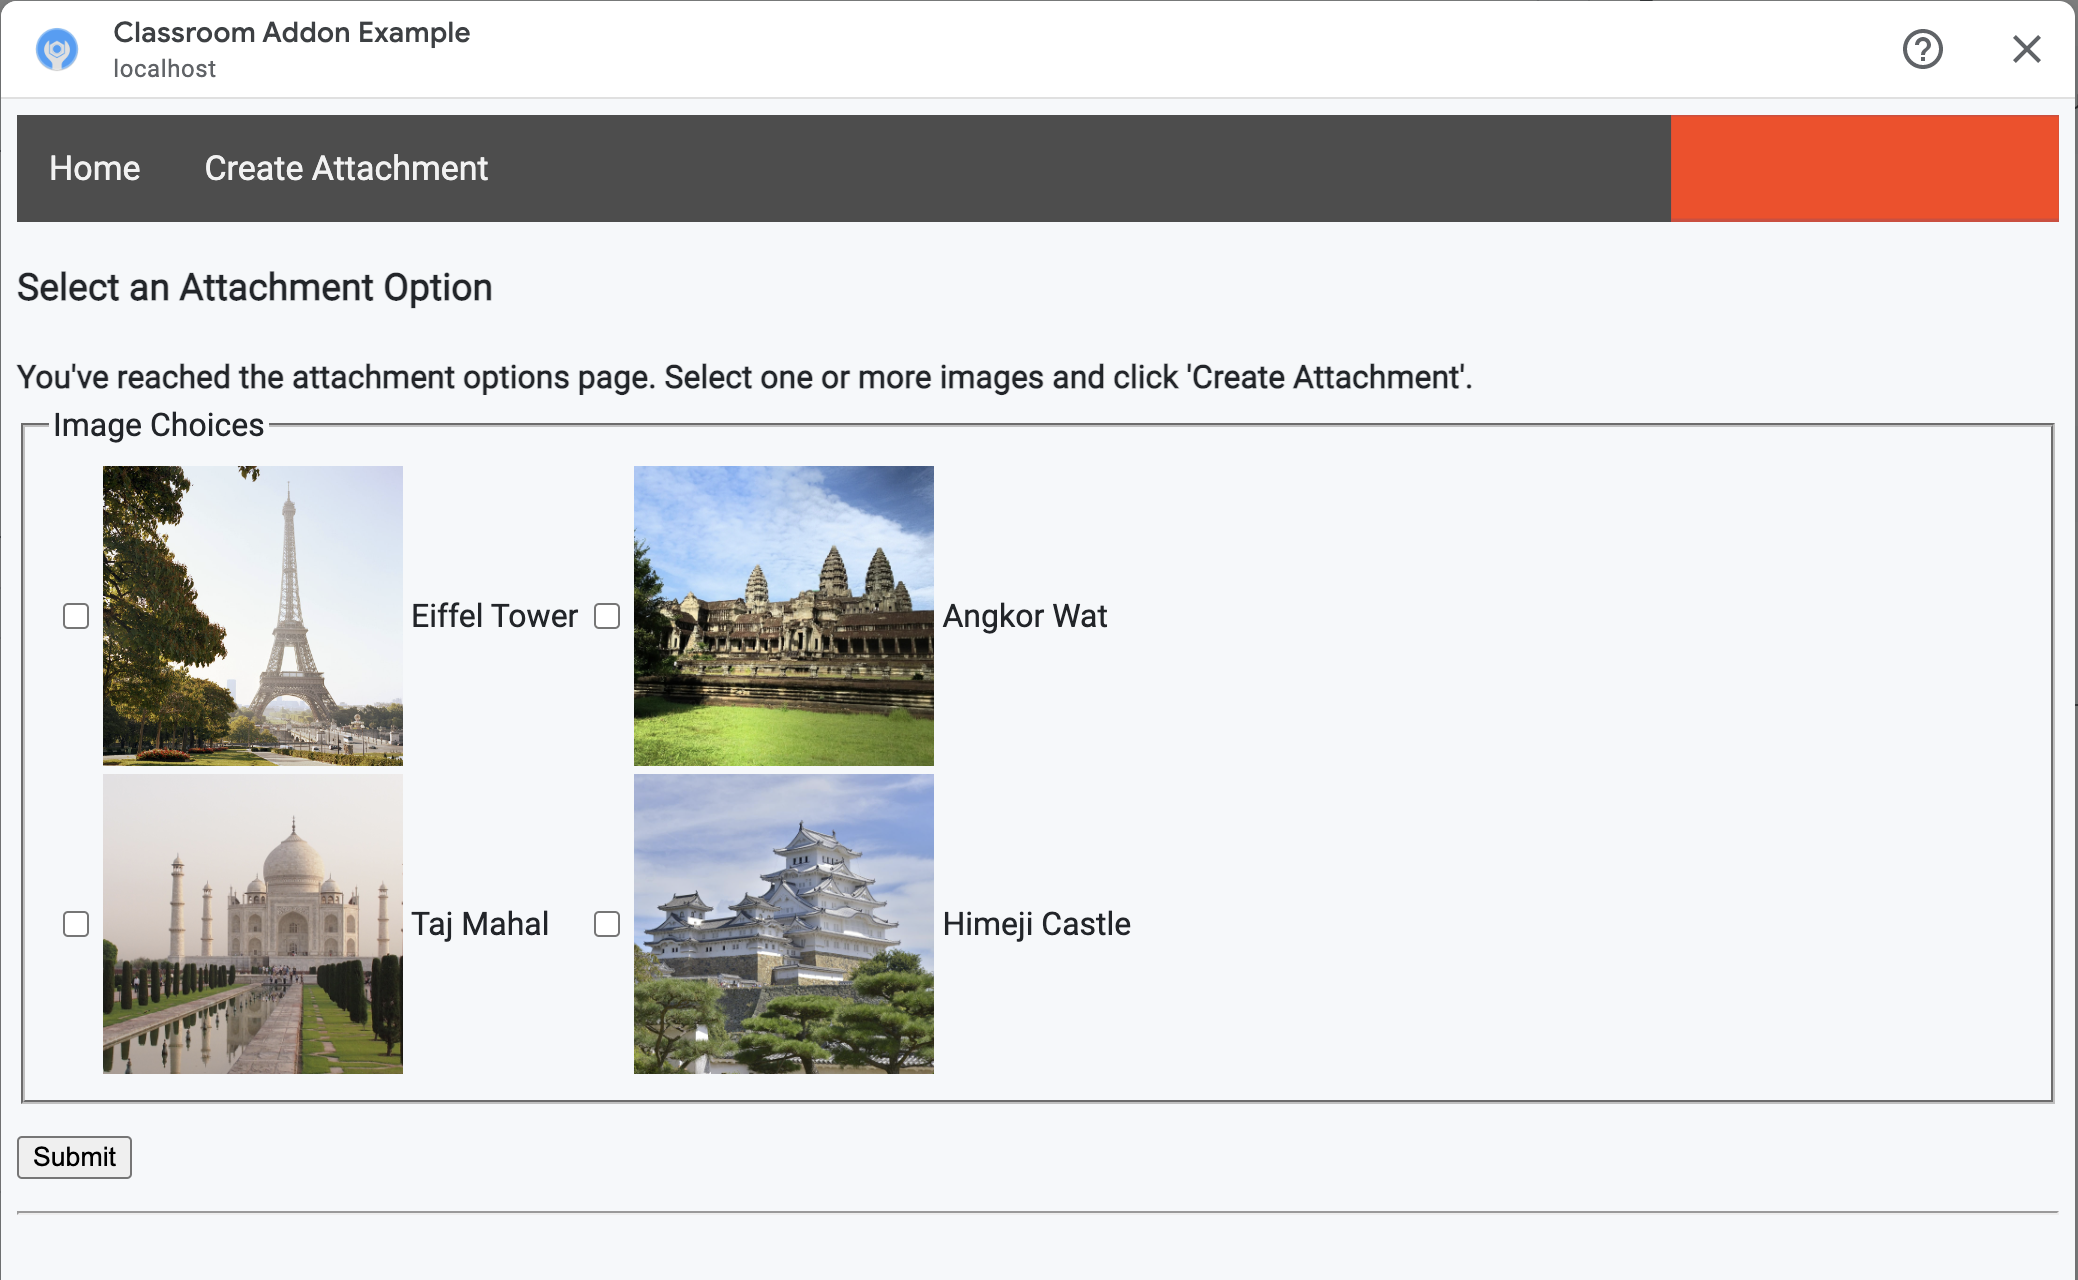
Task: Select the Angkor Wat image thumbnail
Action: pos(785,615)
